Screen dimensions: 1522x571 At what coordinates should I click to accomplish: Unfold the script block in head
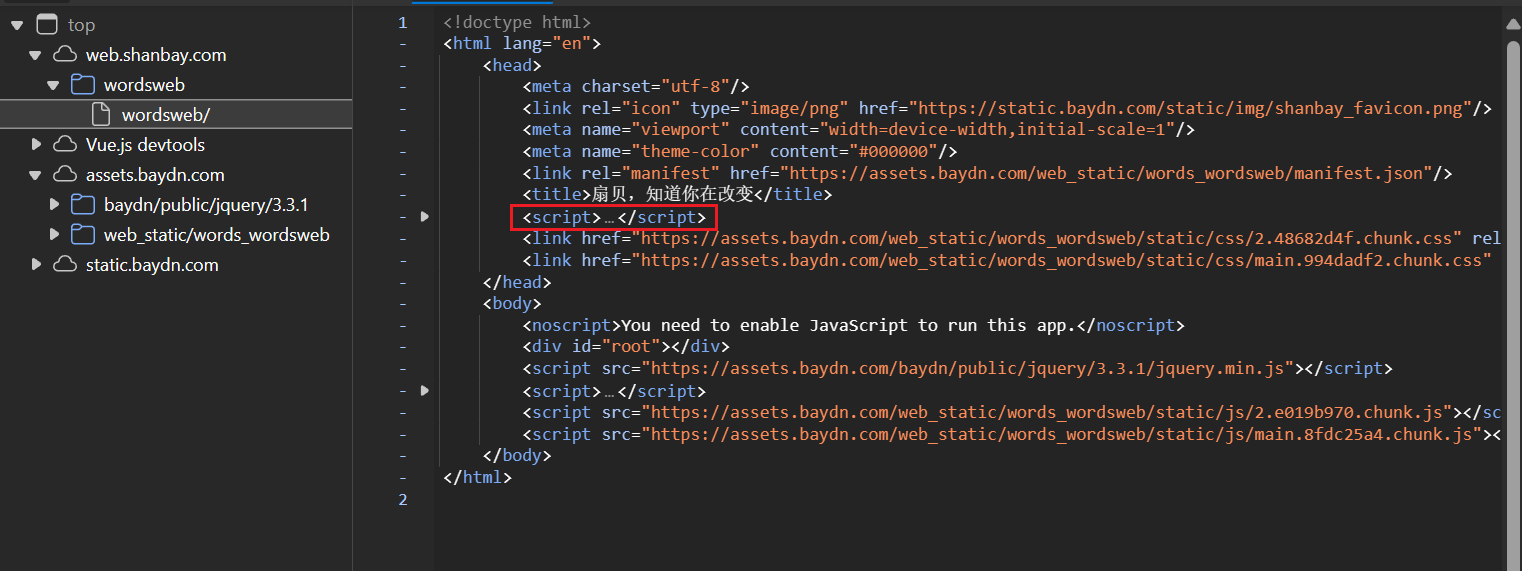425,217
